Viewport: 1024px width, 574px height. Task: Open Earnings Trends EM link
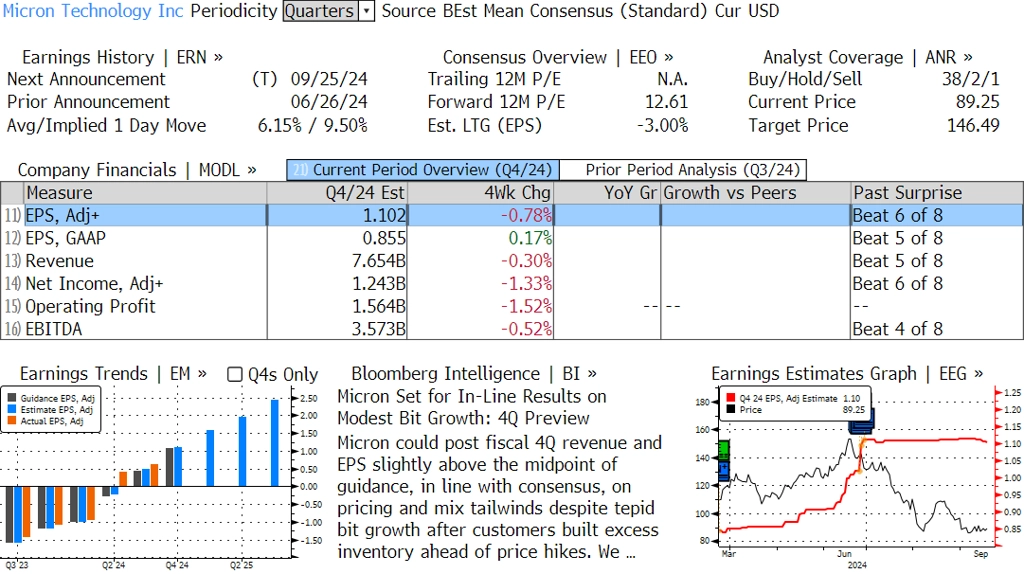[113, 374]
